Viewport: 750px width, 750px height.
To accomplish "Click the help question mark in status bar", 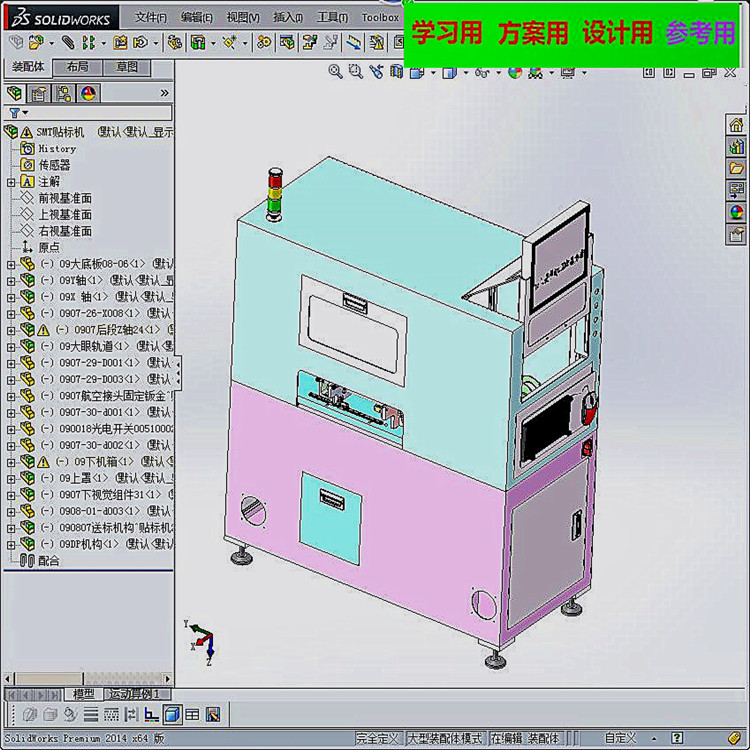I will click(x=677, y=738).
